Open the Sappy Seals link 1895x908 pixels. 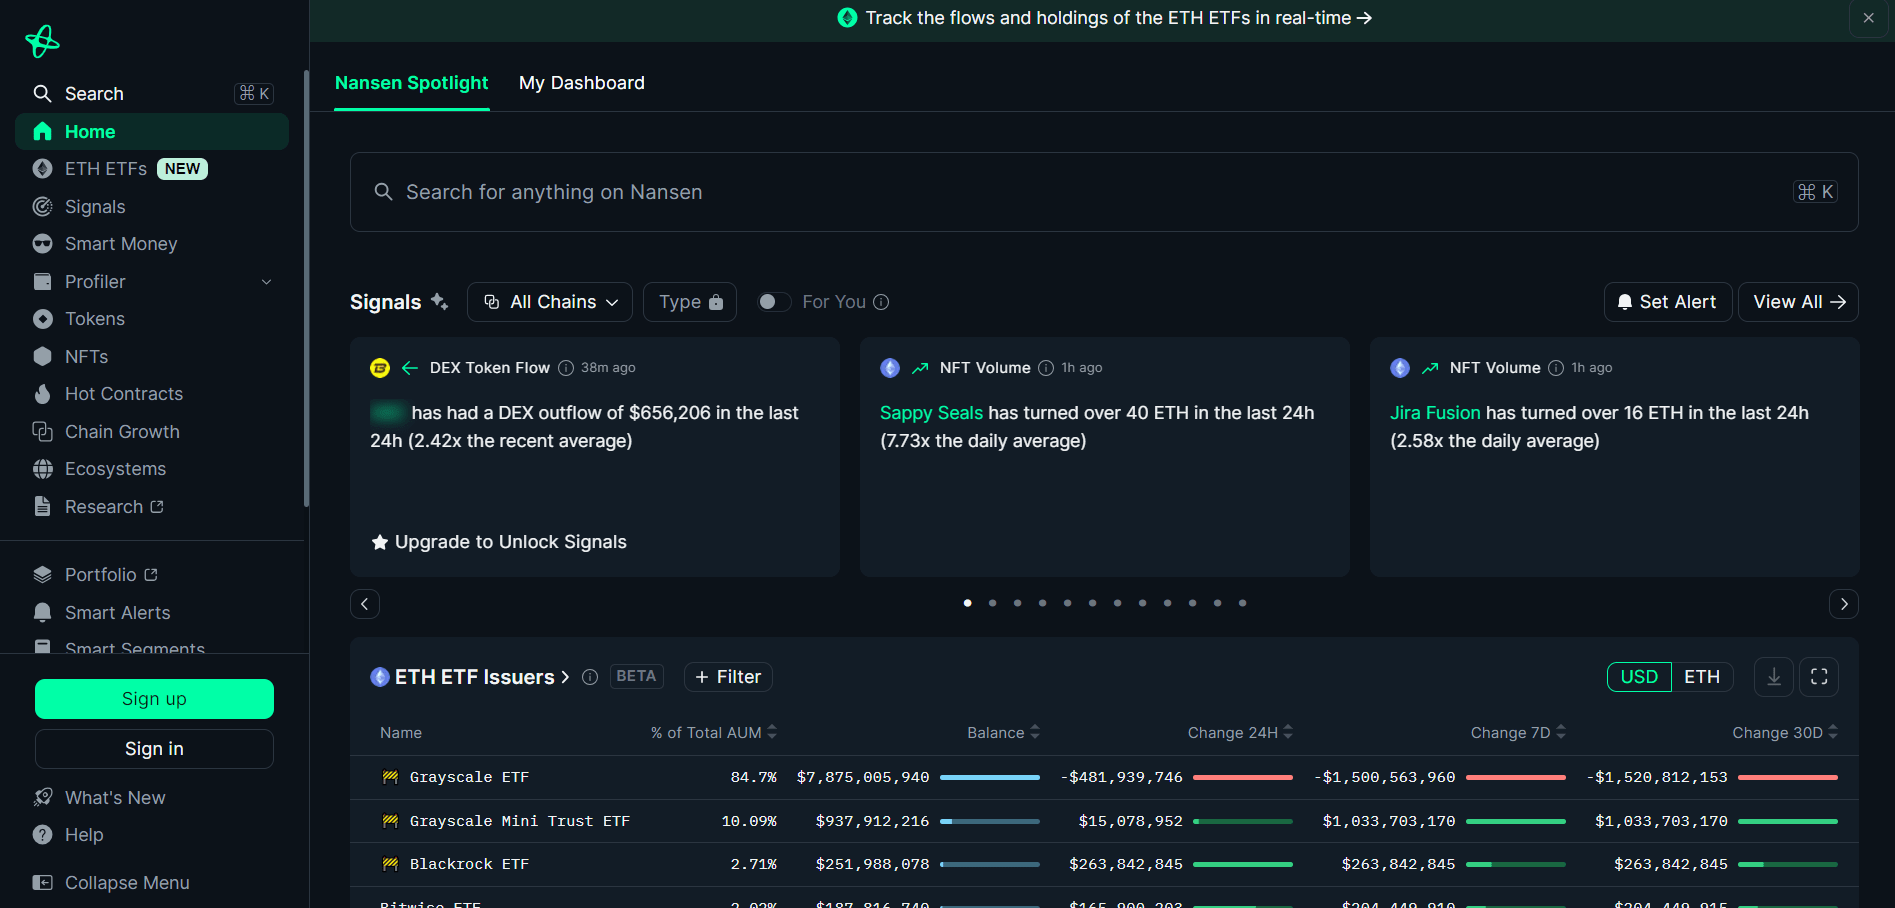[931, 413]
